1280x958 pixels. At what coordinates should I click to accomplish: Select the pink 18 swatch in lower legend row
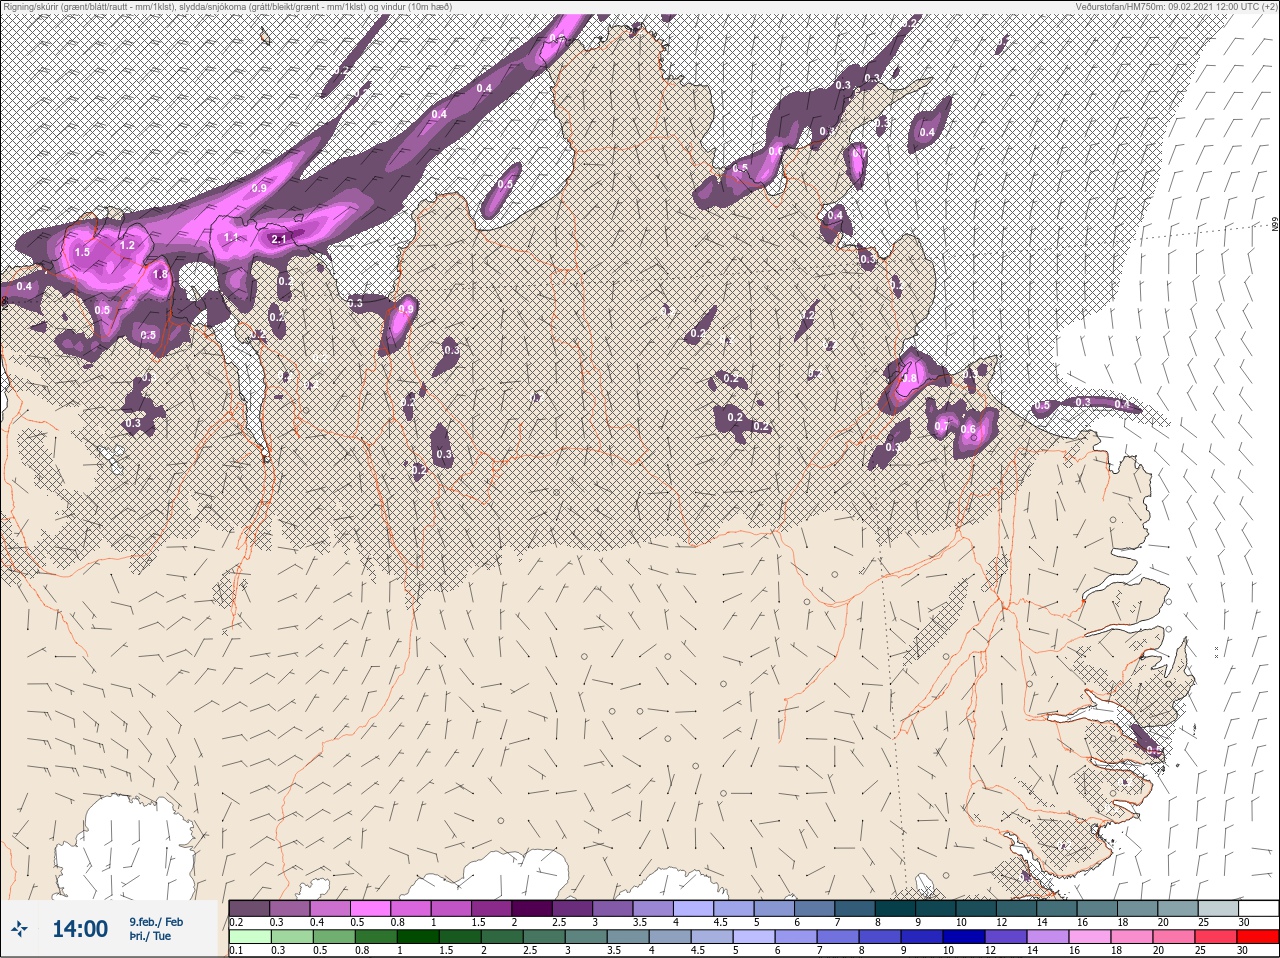pos(1132,937)
